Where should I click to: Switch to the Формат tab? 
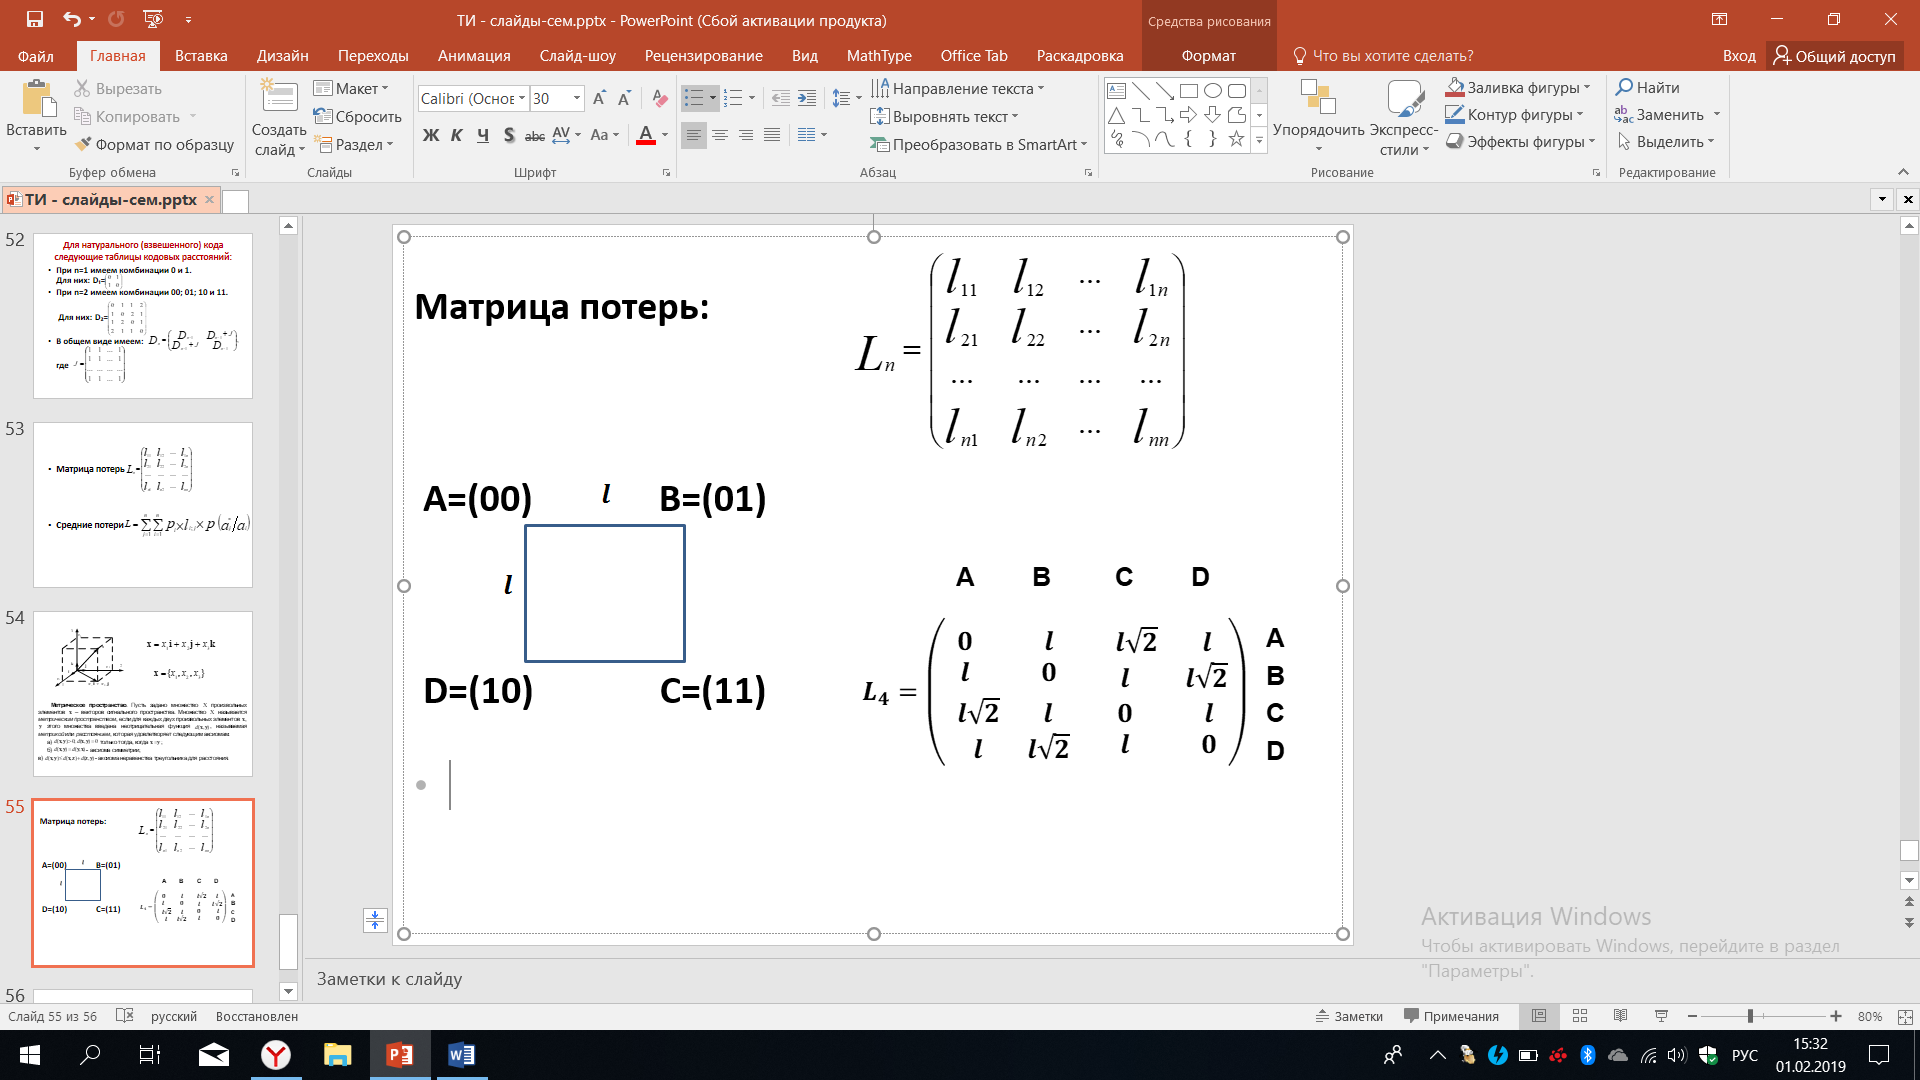coord(1209,56)
